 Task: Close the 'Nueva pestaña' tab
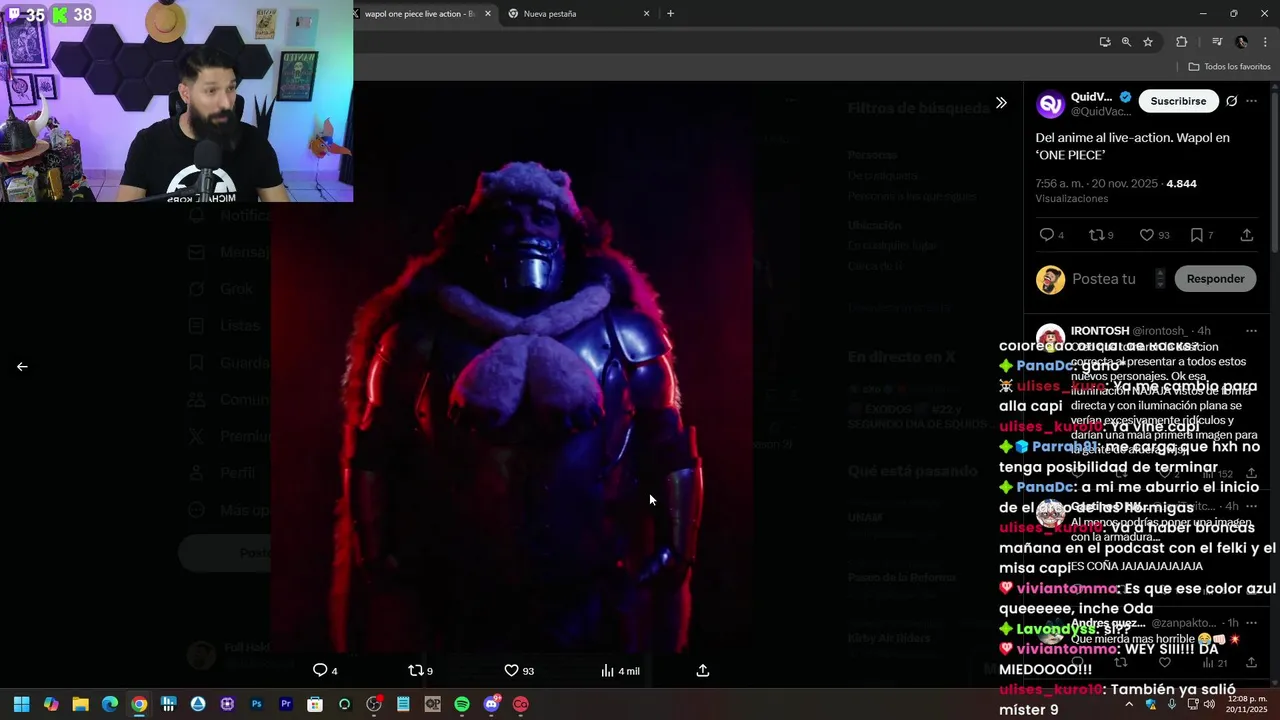646,14
